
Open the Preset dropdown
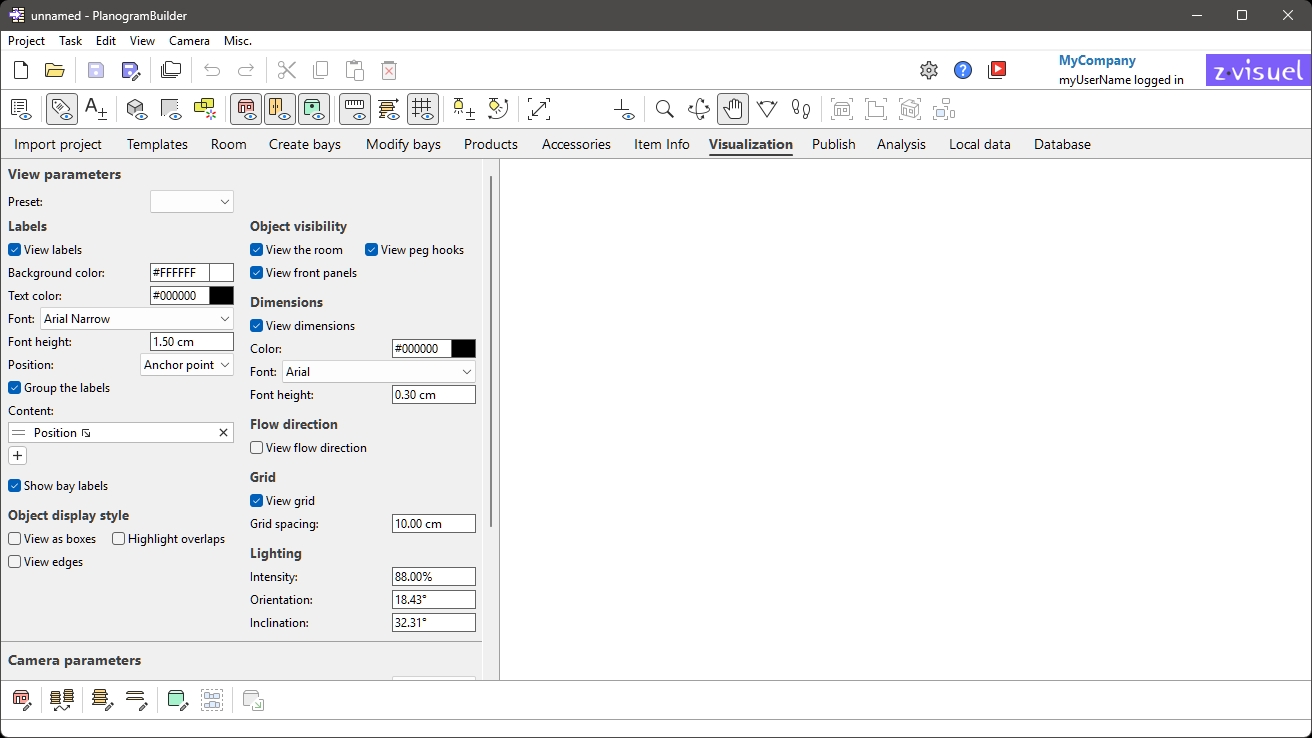(x=191, y=202)
